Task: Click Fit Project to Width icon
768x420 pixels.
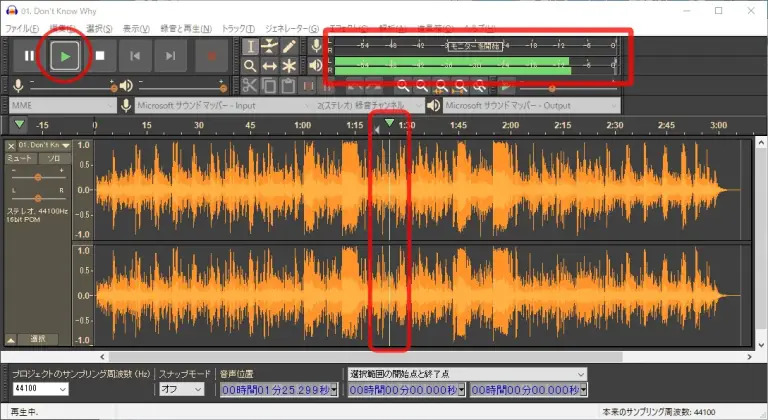Action: click(x=460, y=86)
